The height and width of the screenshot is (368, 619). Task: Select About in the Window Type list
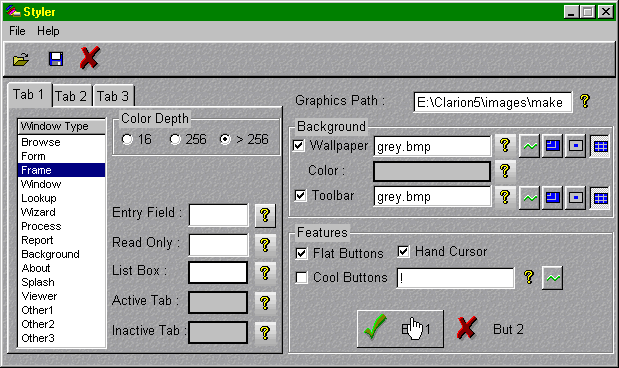click(x=62, y=268)
